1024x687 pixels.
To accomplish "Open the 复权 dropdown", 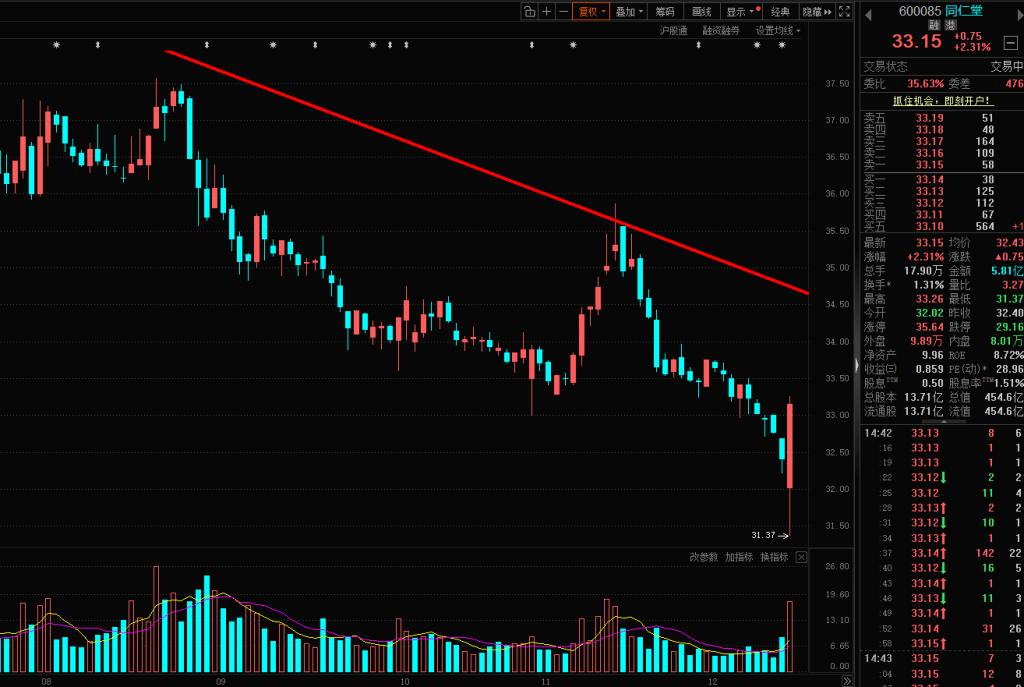I will (591, 12).
